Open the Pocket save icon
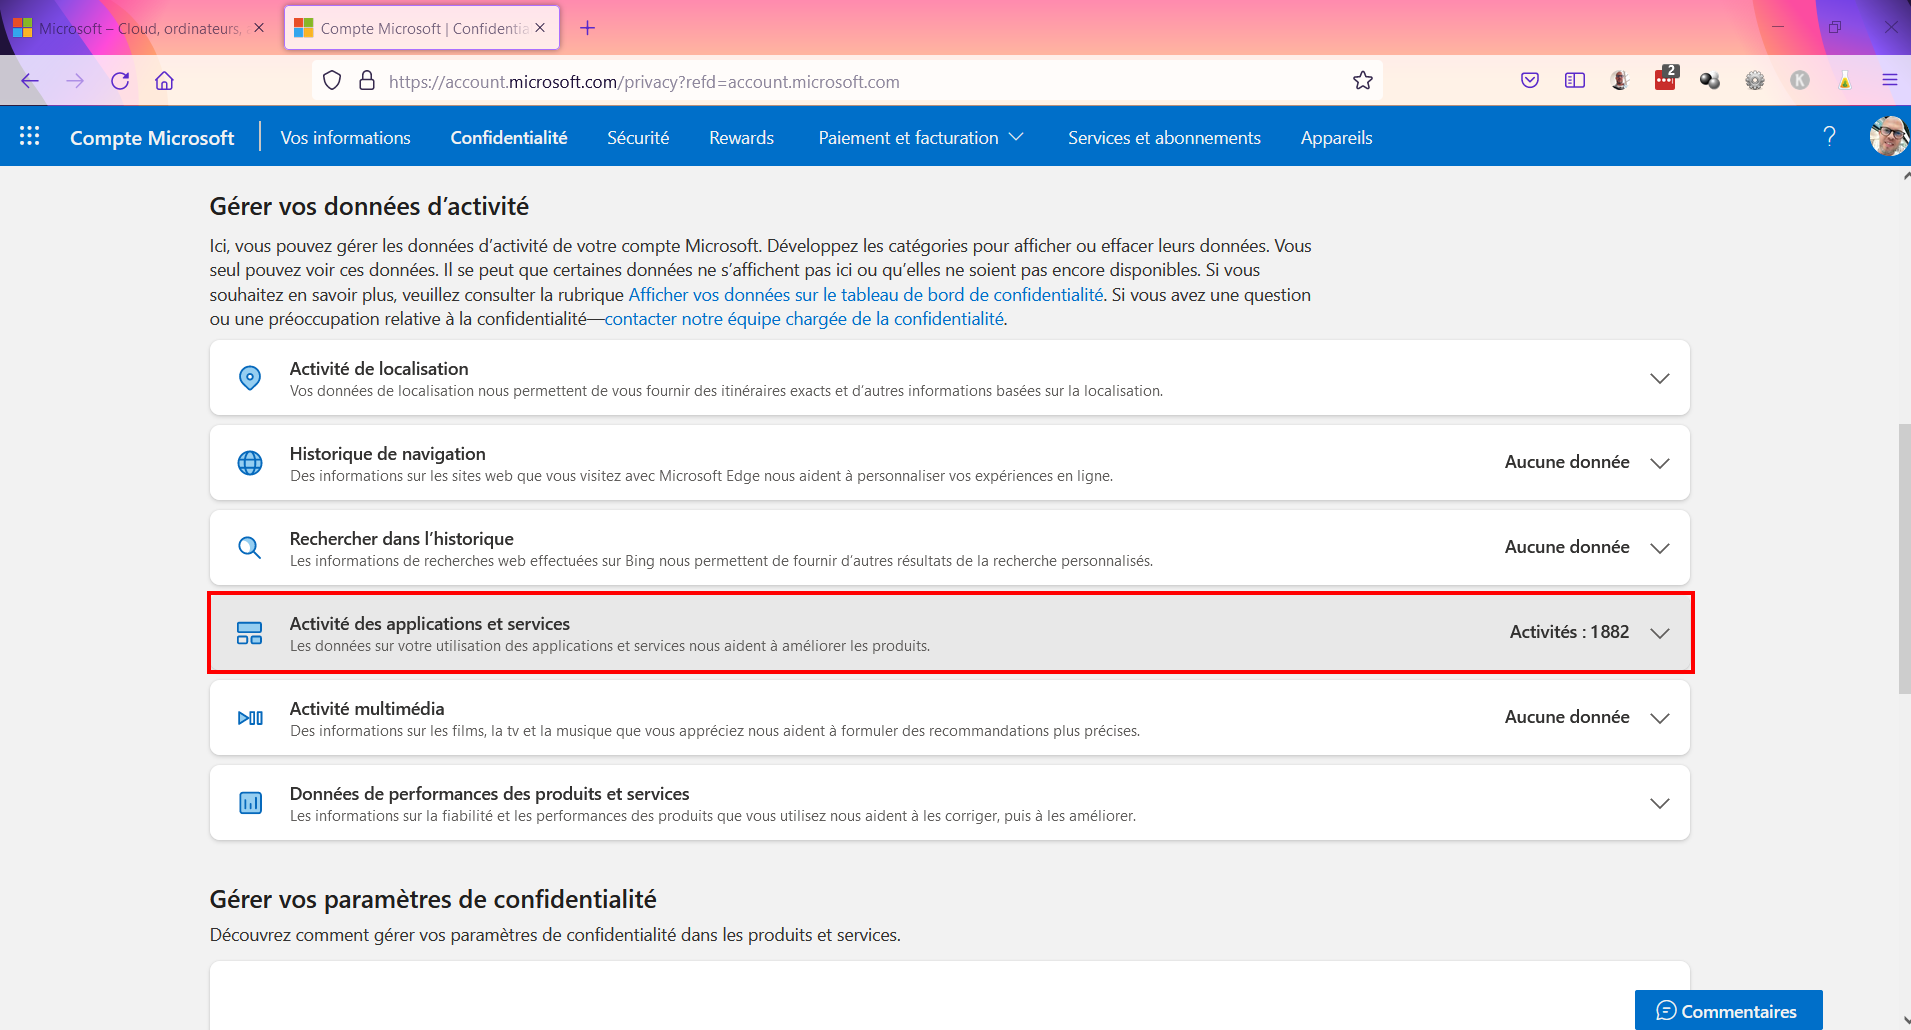 [x=1530, y=81]
